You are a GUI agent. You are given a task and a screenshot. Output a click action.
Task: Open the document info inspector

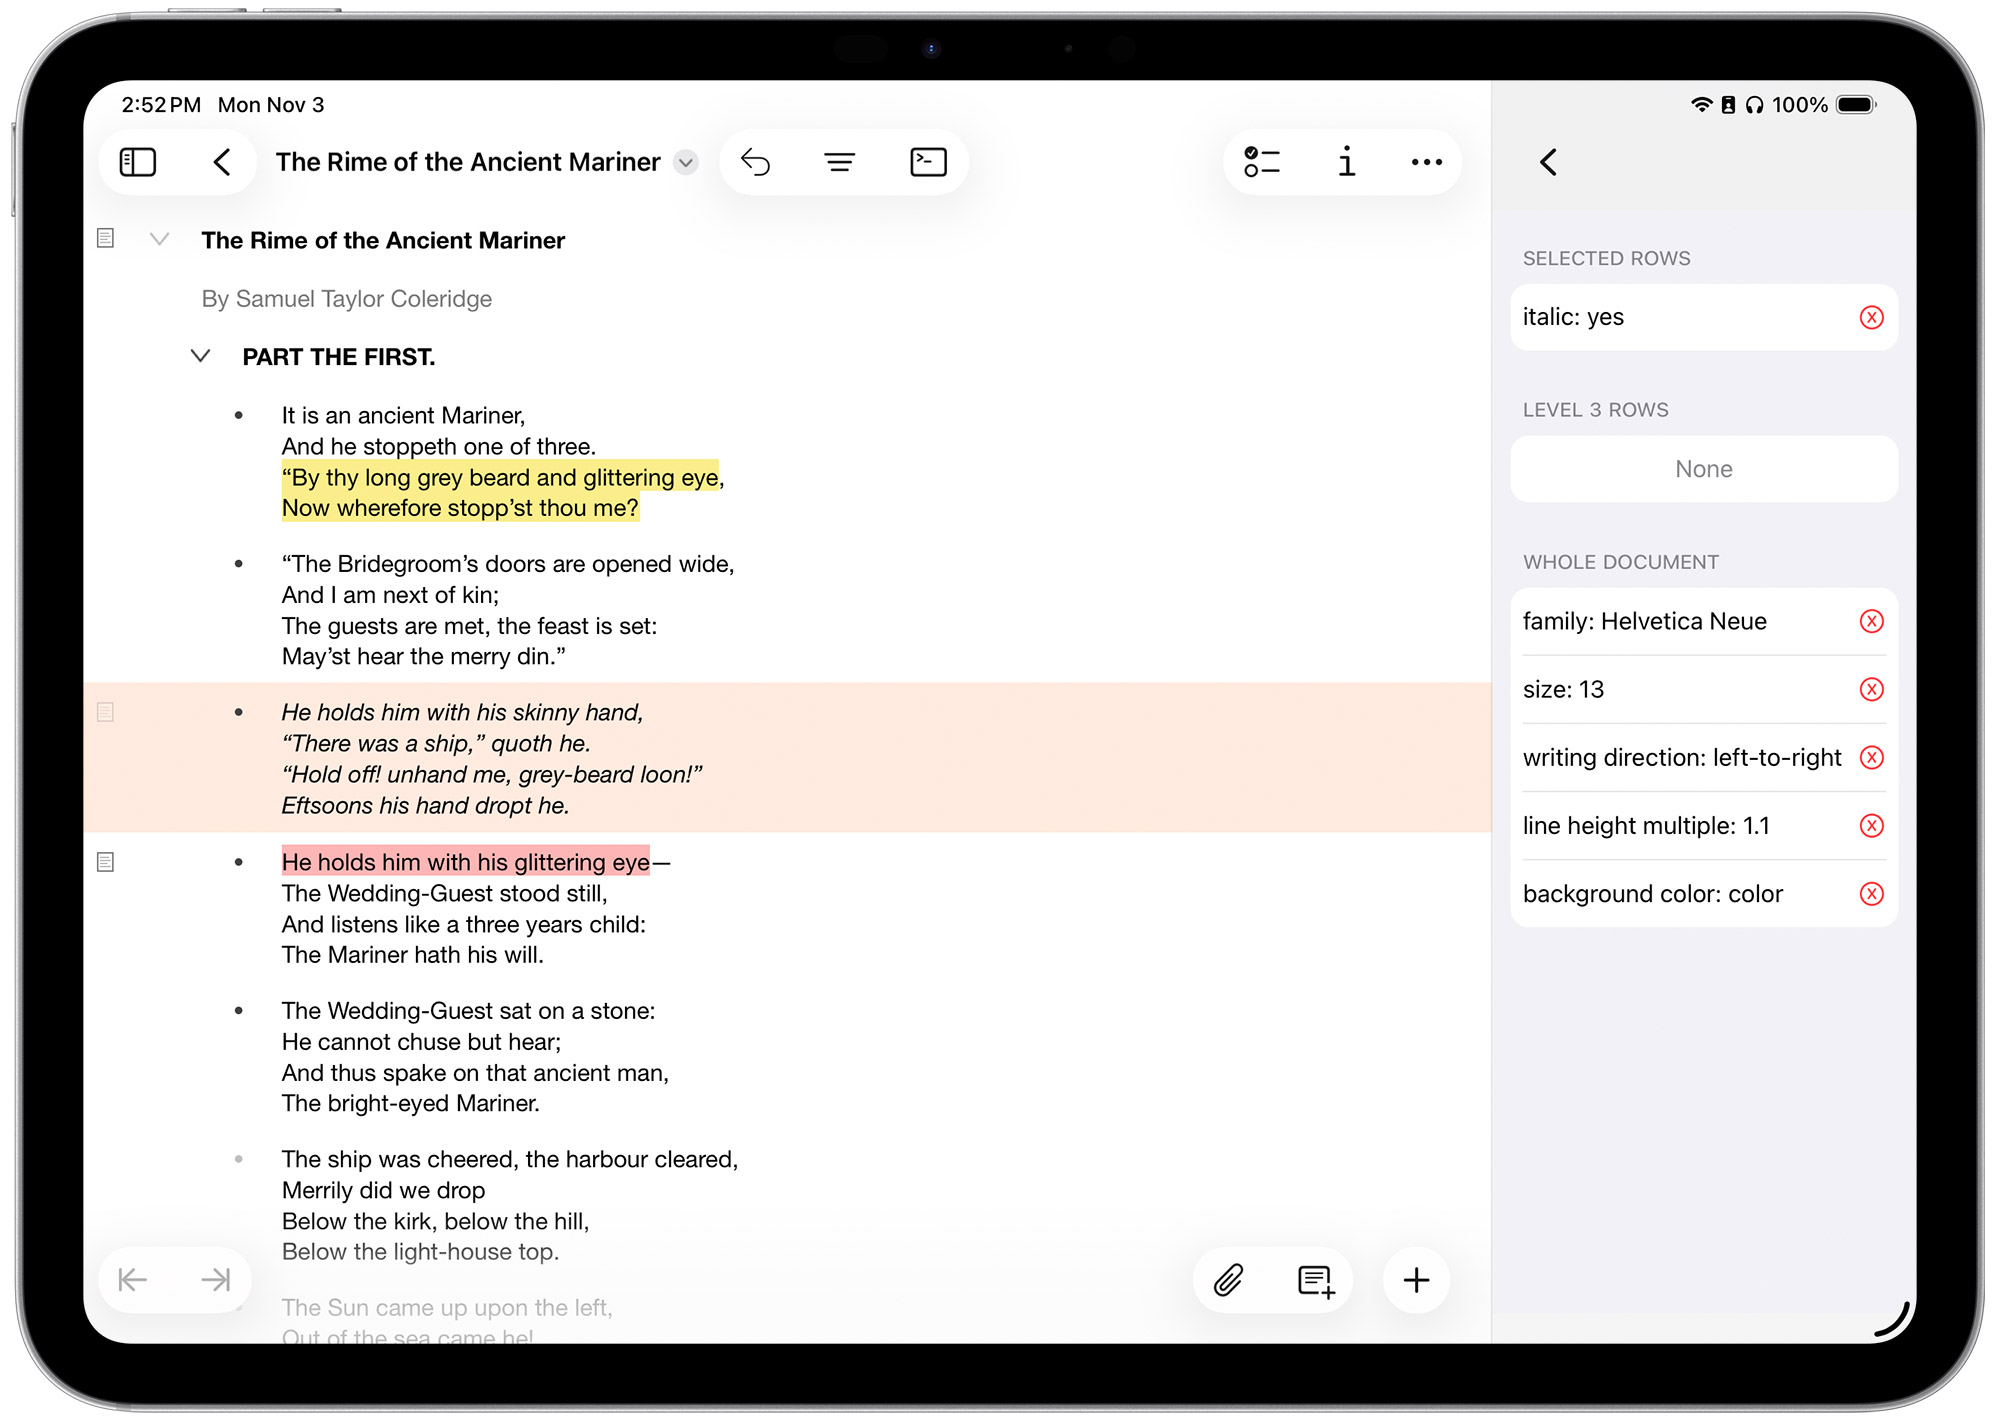(1346, 161)
